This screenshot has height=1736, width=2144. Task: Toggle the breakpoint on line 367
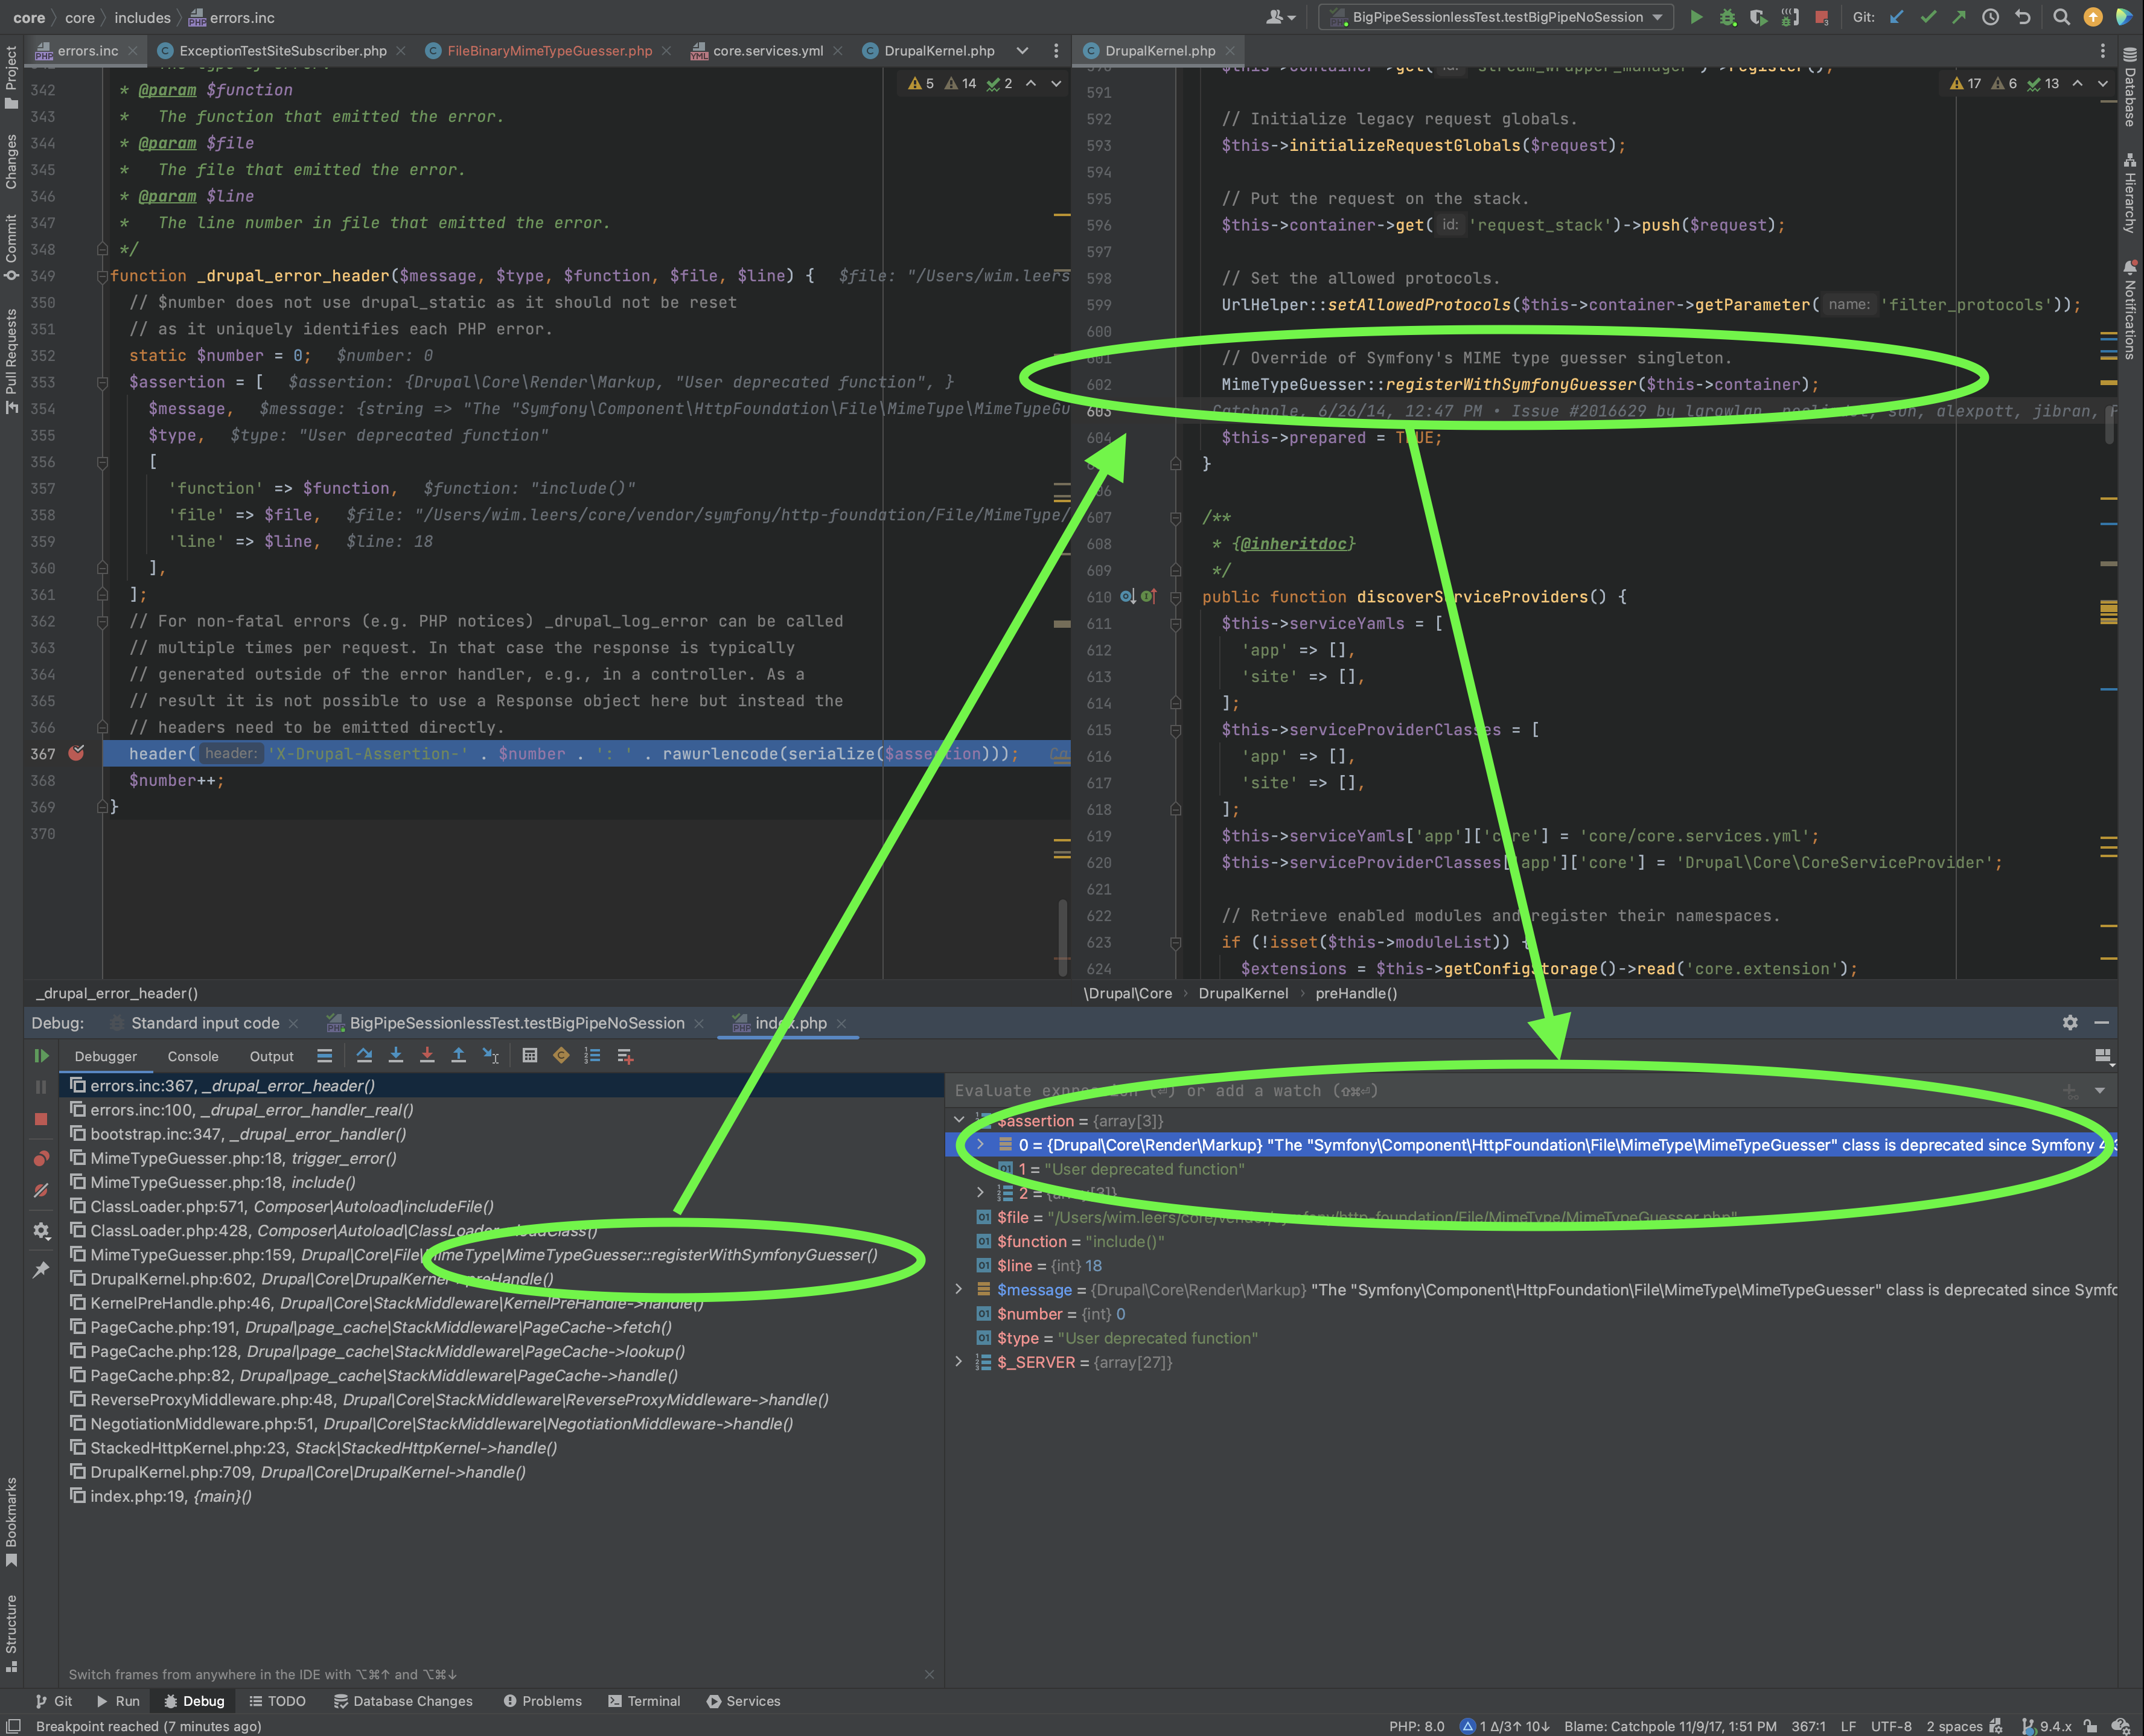coord(76,754)
